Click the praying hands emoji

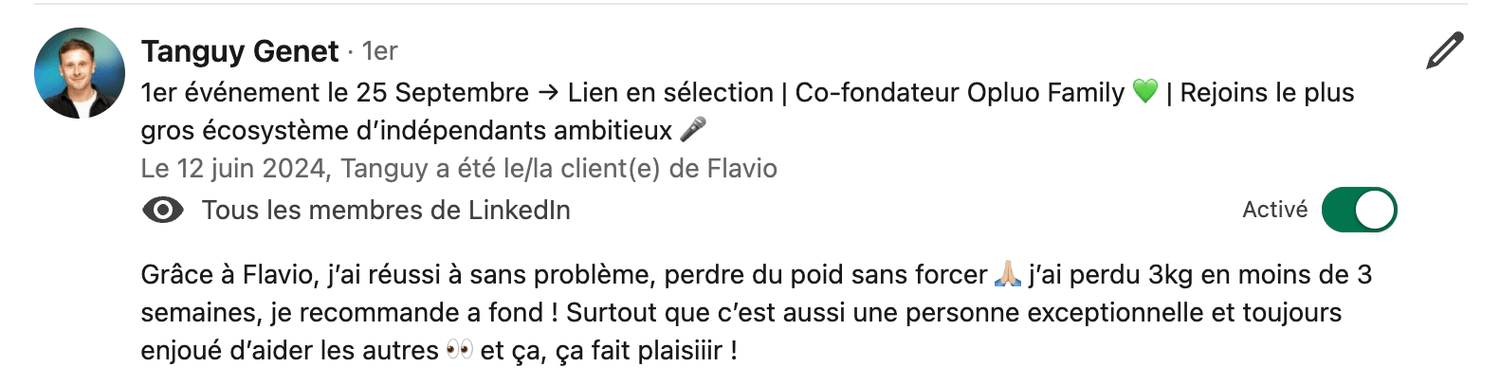click(x=1007, y=274)
